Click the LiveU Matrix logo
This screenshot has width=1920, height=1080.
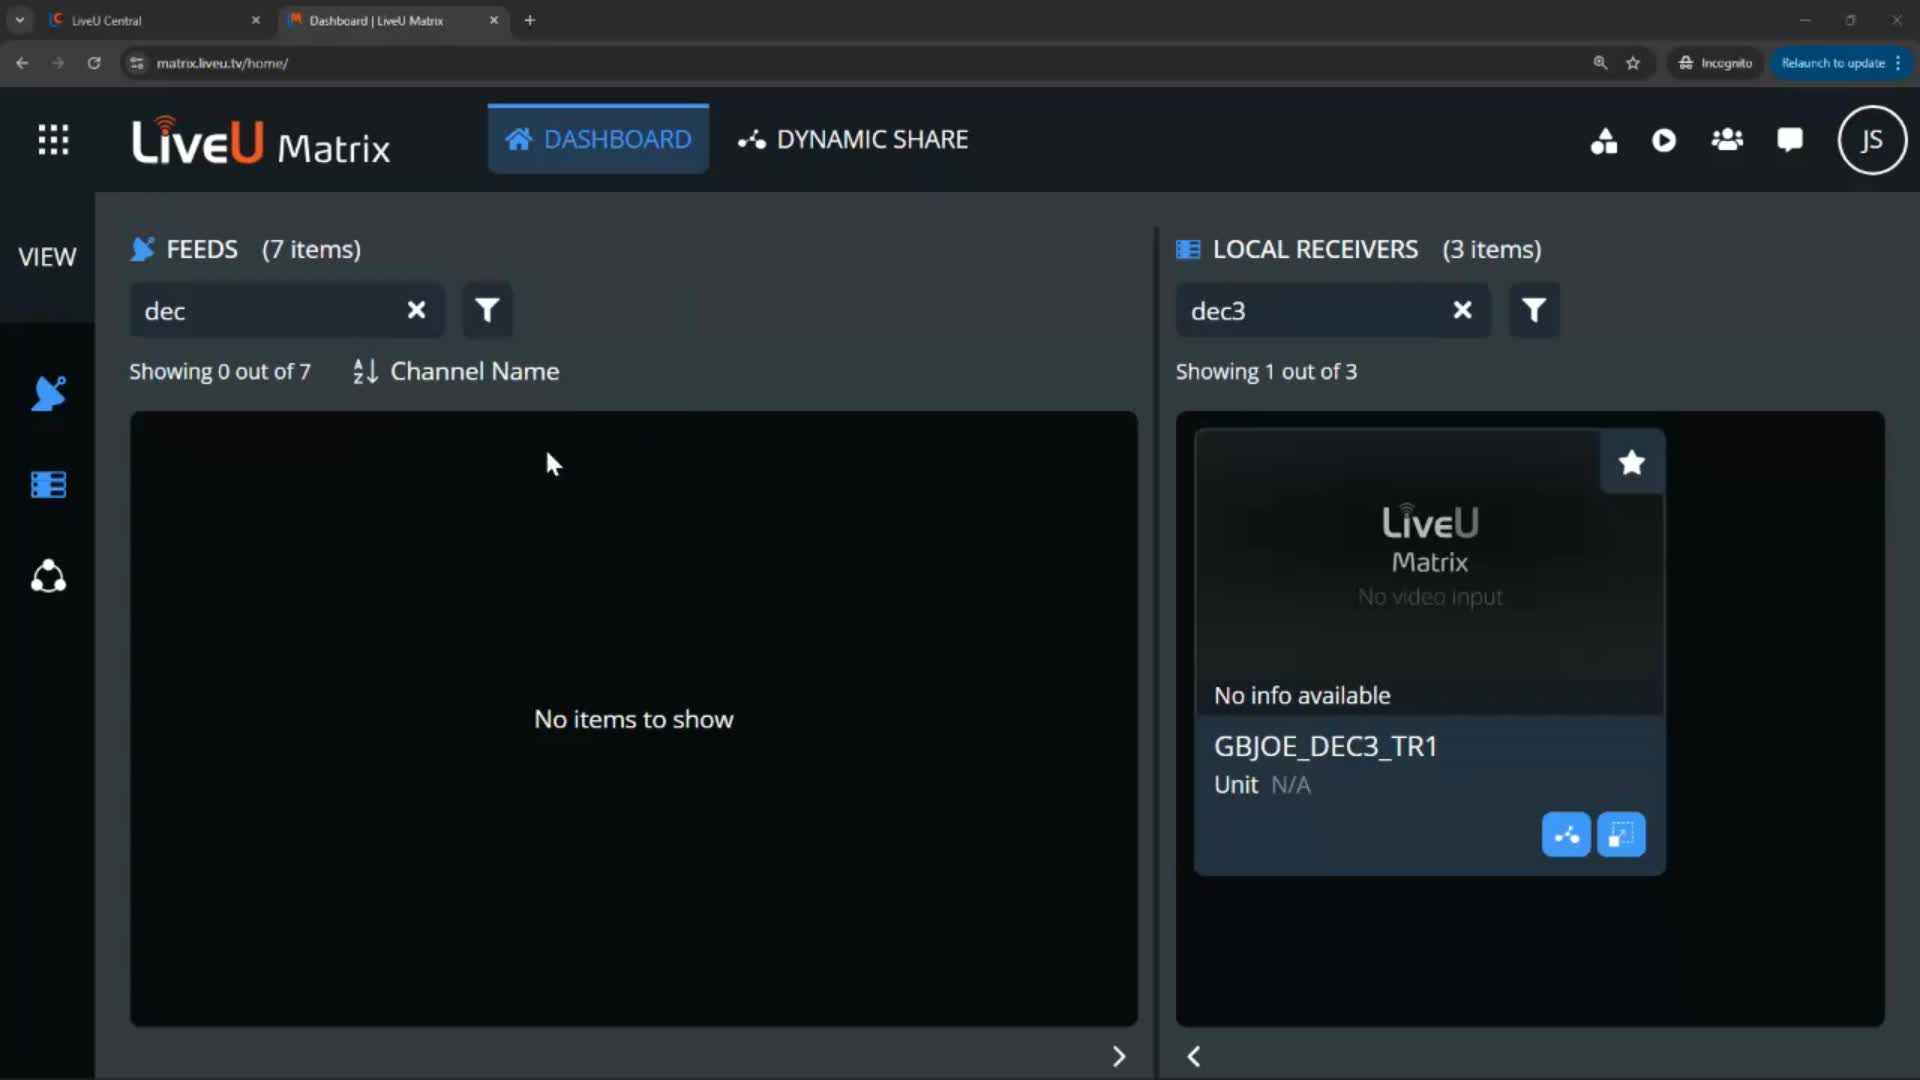point(261,141)
